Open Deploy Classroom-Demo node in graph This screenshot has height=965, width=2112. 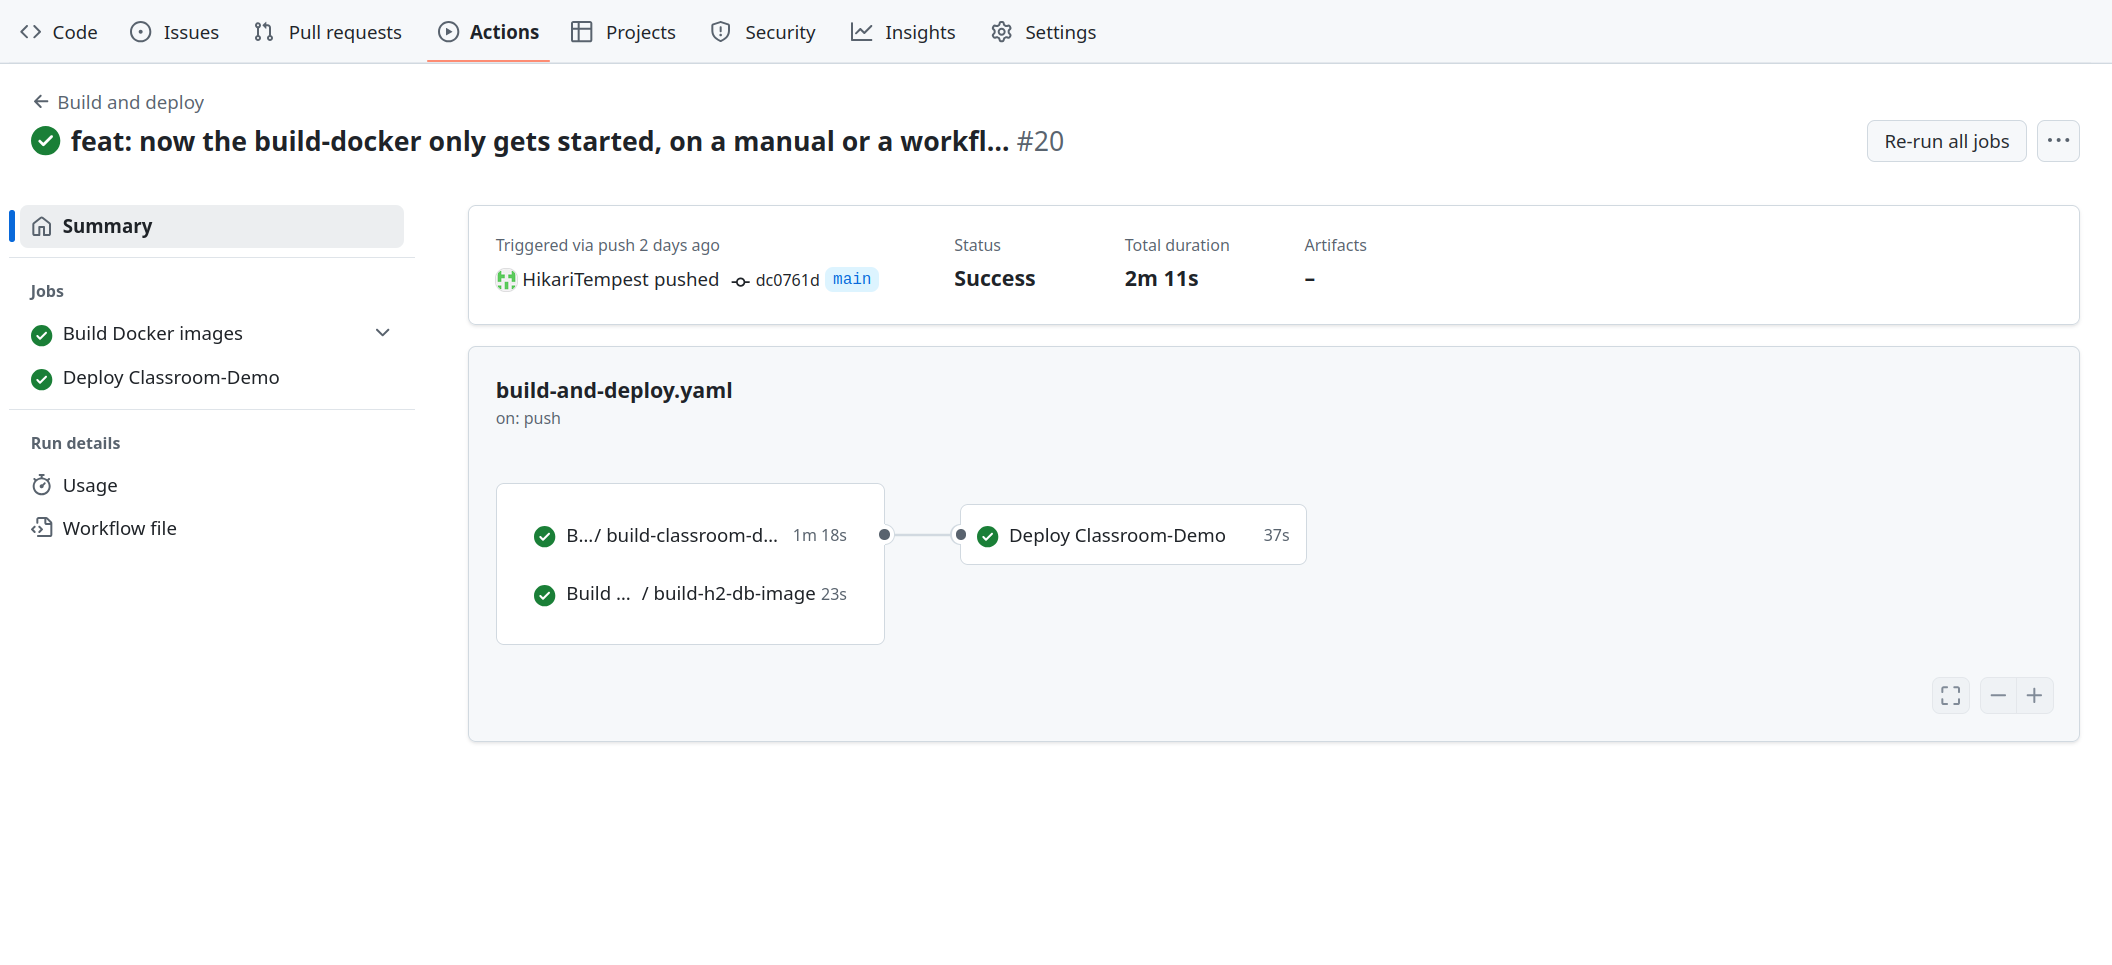1133,535
